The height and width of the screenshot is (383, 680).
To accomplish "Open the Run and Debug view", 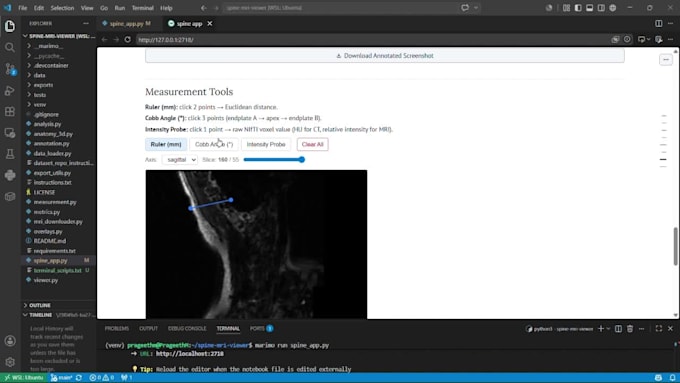I will click(10, 90).
